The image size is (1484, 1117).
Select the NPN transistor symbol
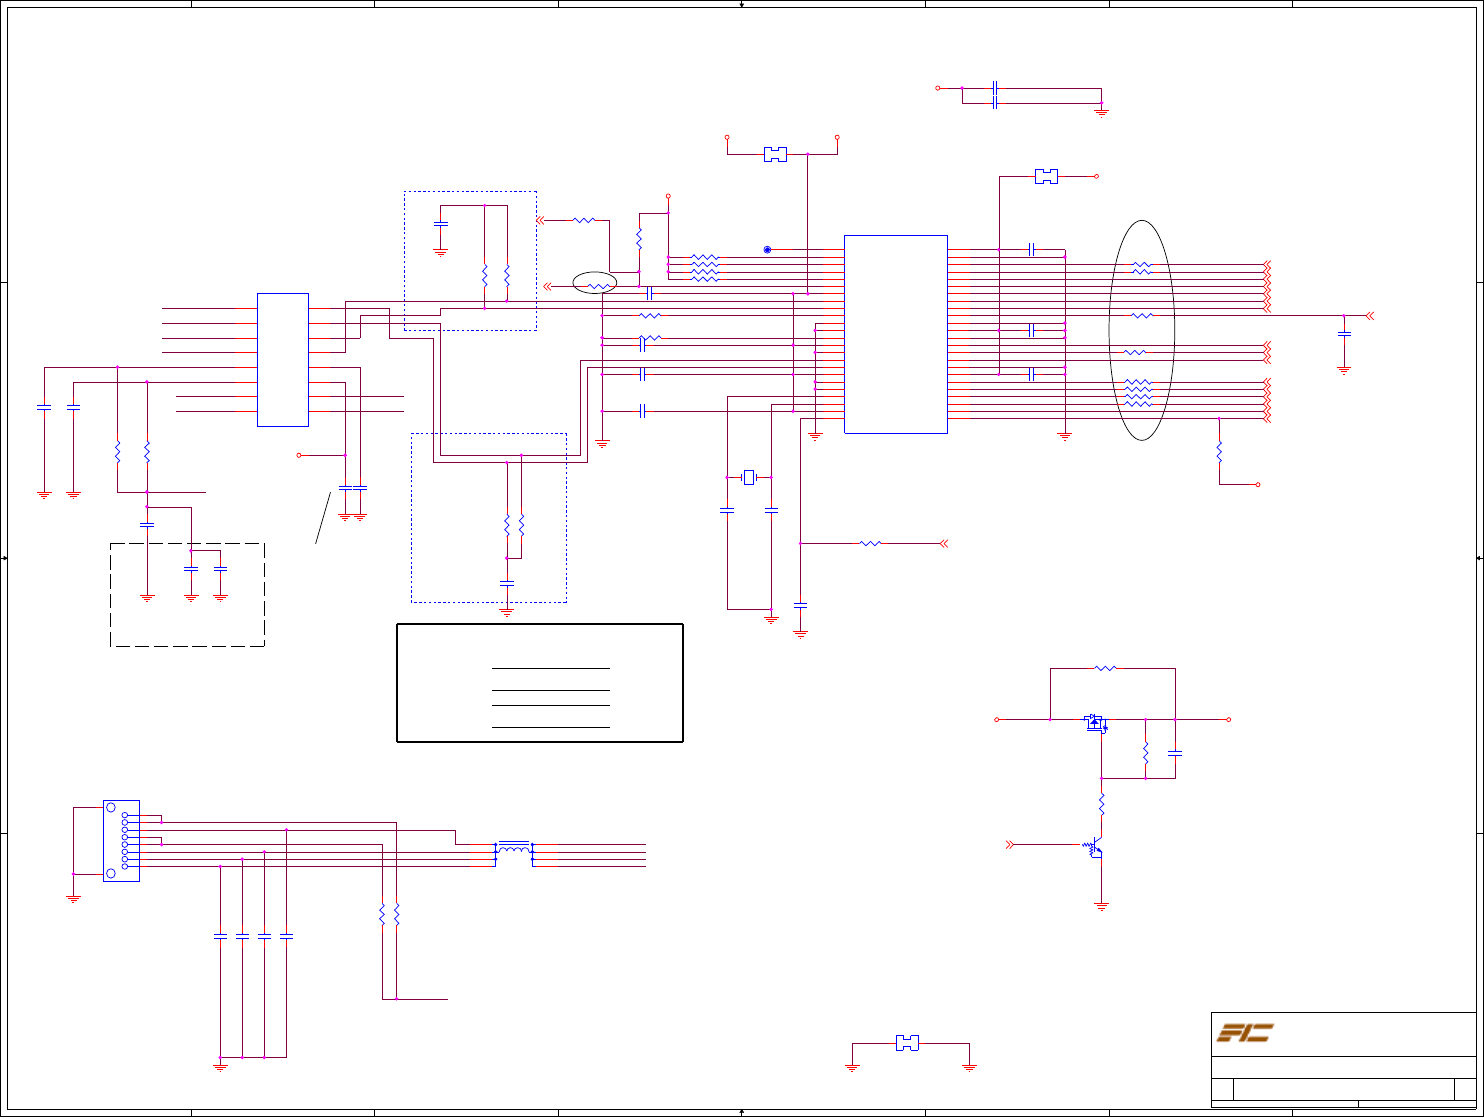point(1094,847)
